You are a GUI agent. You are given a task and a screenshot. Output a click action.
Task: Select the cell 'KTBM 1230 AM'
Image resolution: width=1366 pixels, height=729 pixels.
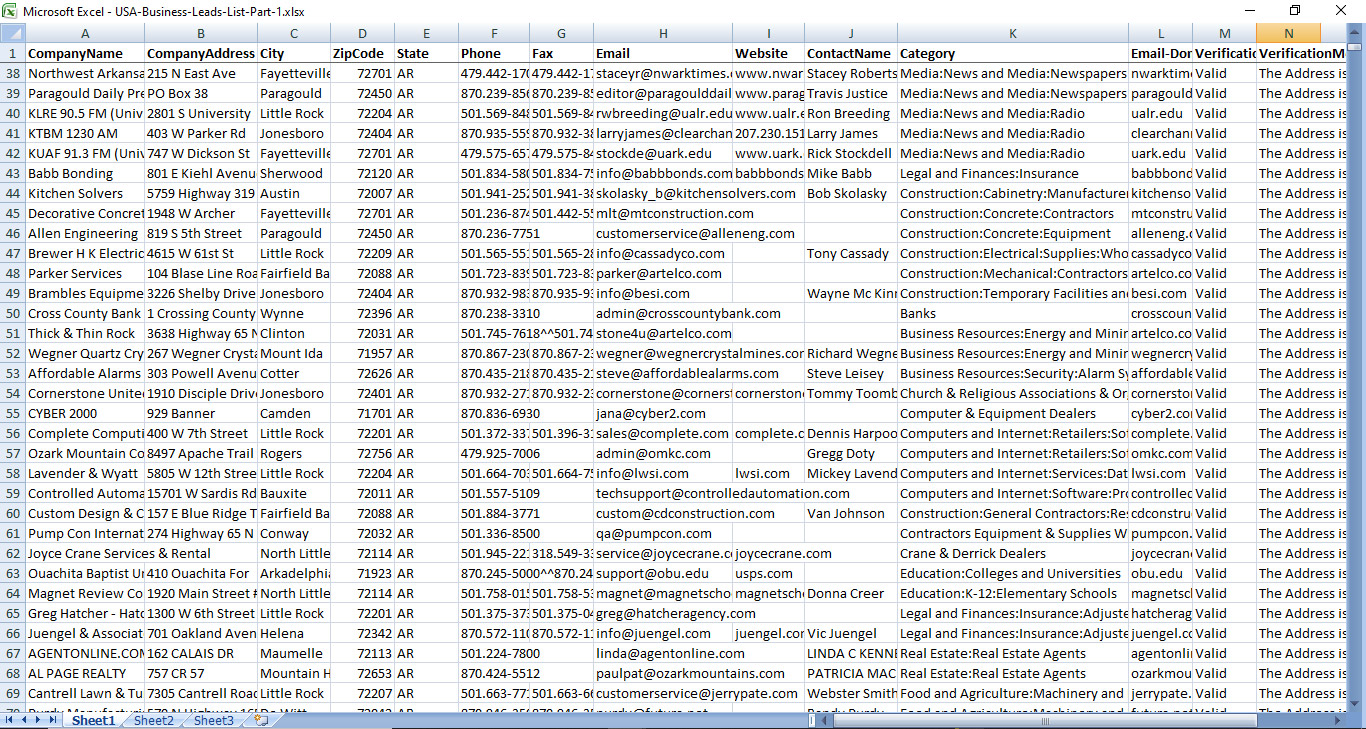click(x=85, y=133)
